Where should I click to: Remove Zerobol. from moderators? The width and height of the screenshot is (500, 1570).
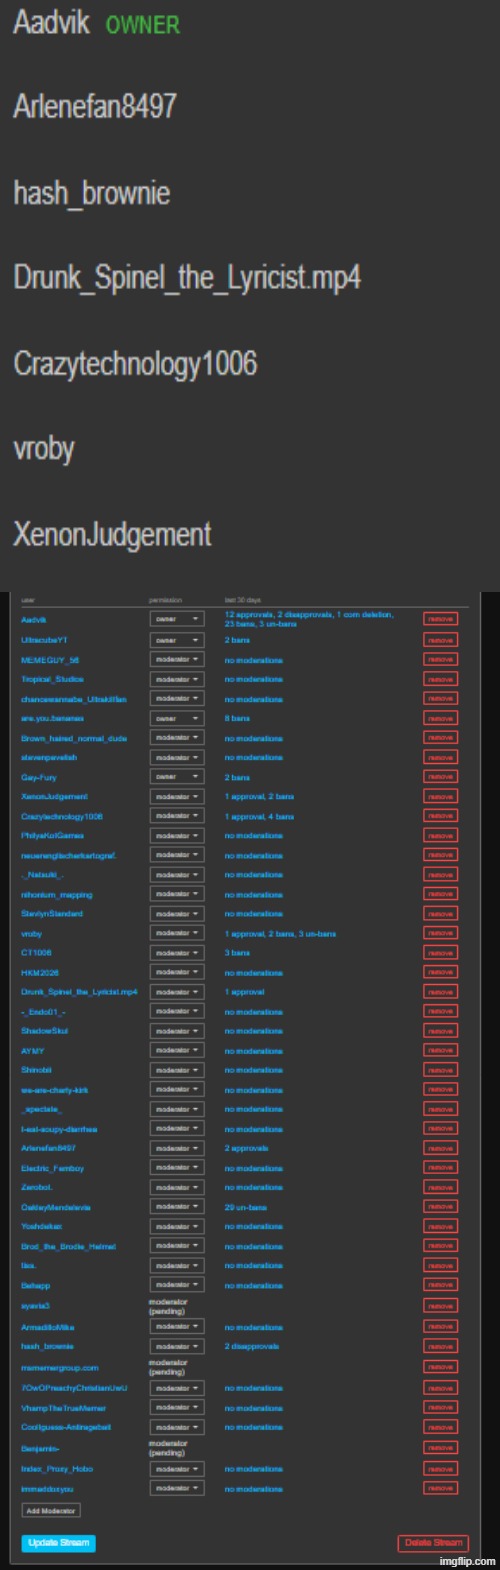click(441, 1187)
